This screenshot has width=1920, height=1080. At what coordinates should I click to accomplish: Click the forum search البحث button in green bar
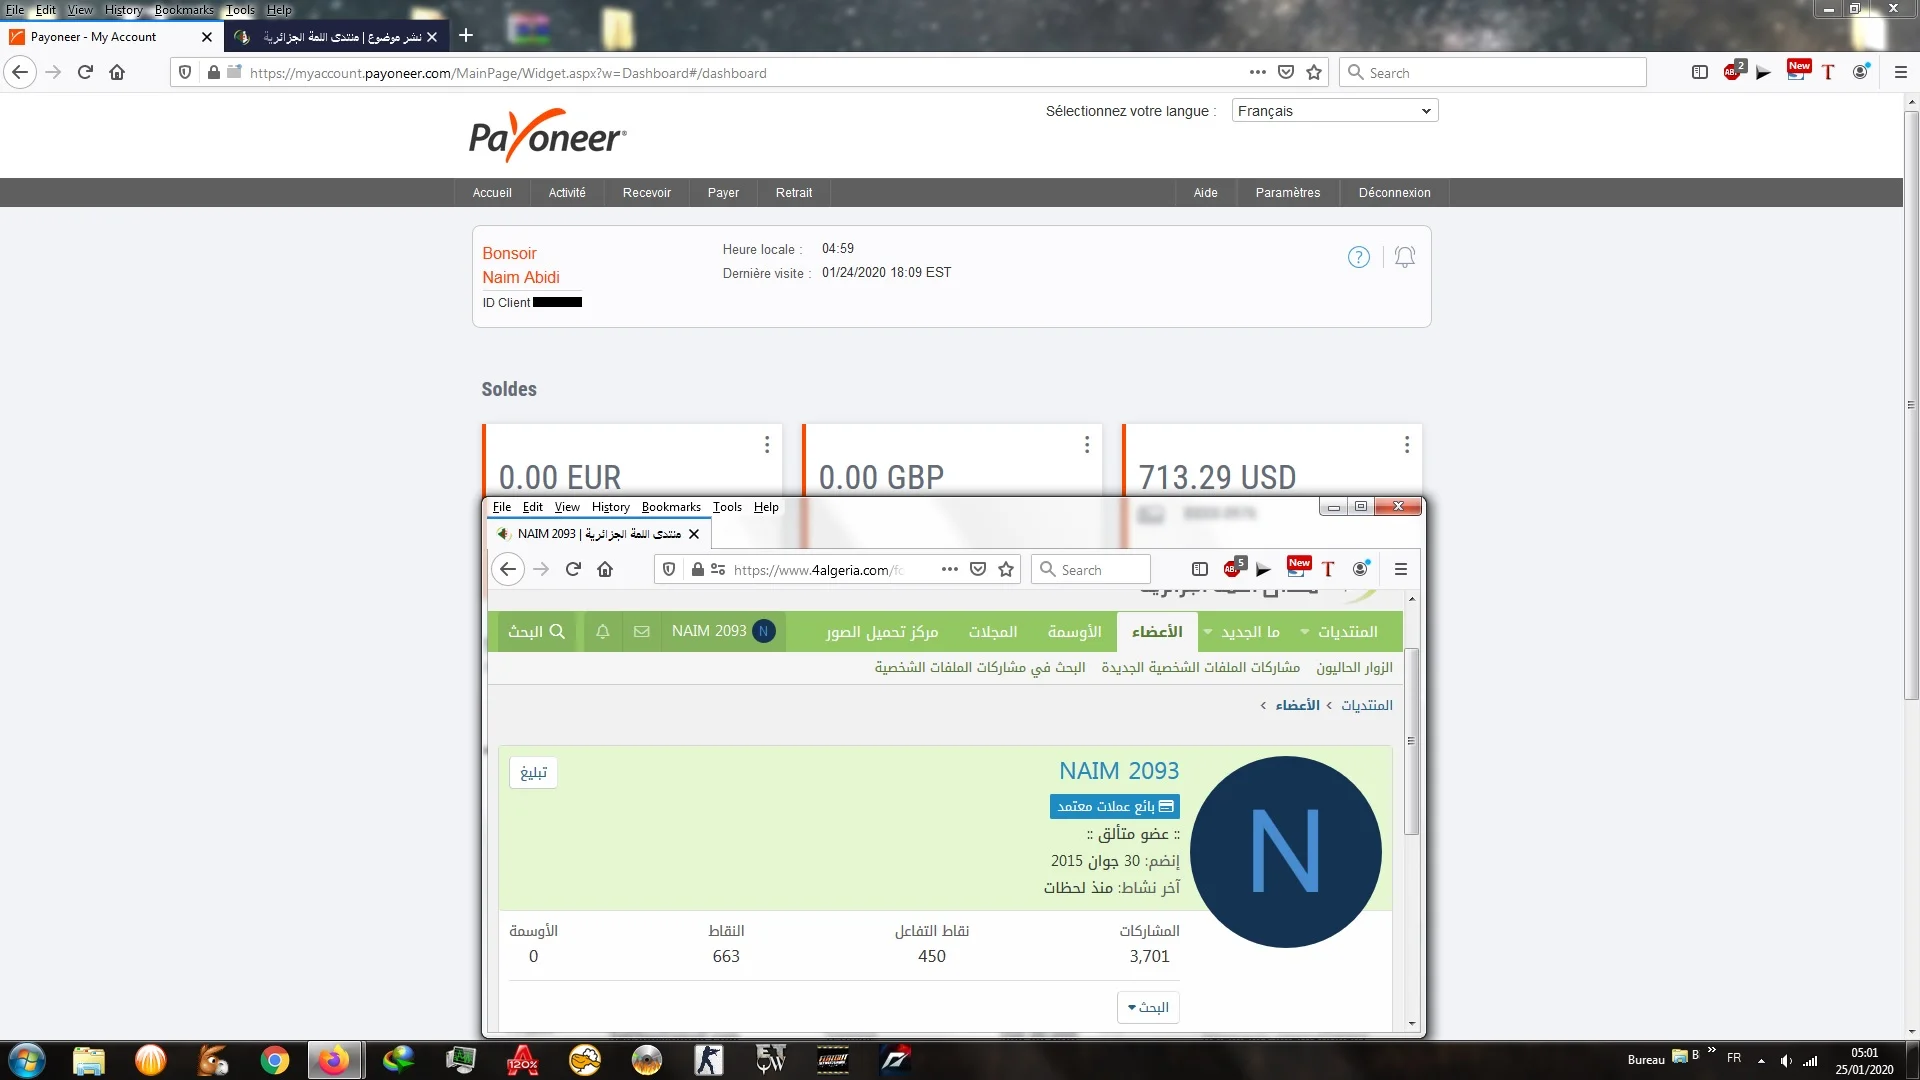(537, 632)
